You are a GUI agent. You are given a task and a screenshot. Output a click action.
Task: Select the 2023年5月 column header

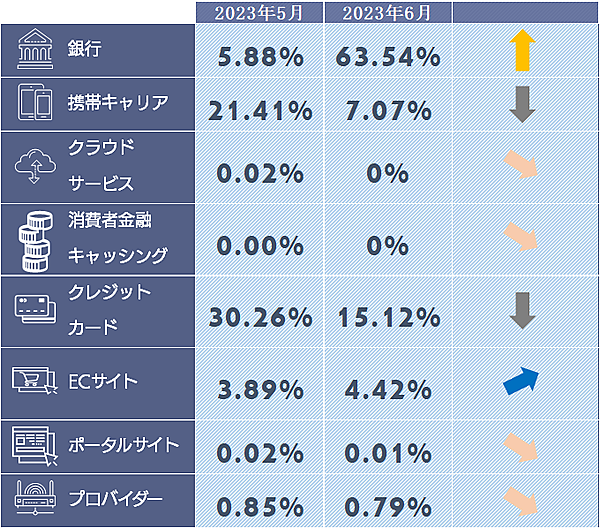[x=256, y=13]
